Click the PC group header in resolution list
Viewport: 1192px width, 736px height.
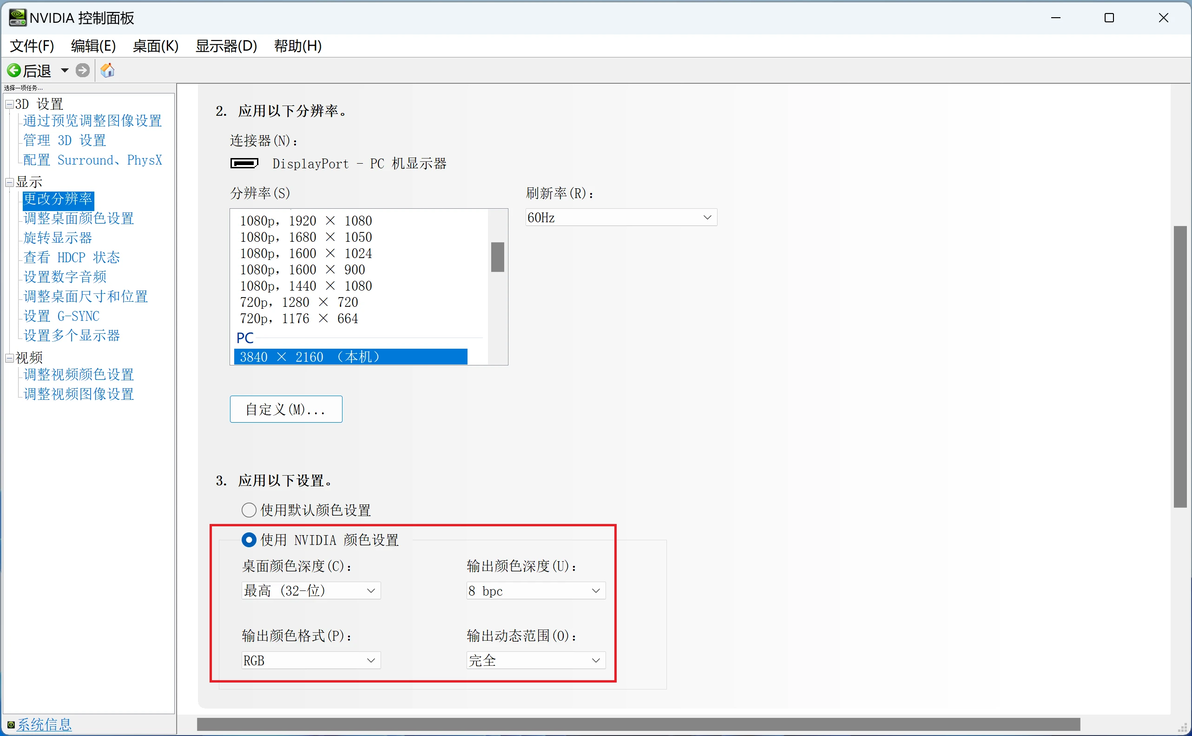tap(245, 338)
